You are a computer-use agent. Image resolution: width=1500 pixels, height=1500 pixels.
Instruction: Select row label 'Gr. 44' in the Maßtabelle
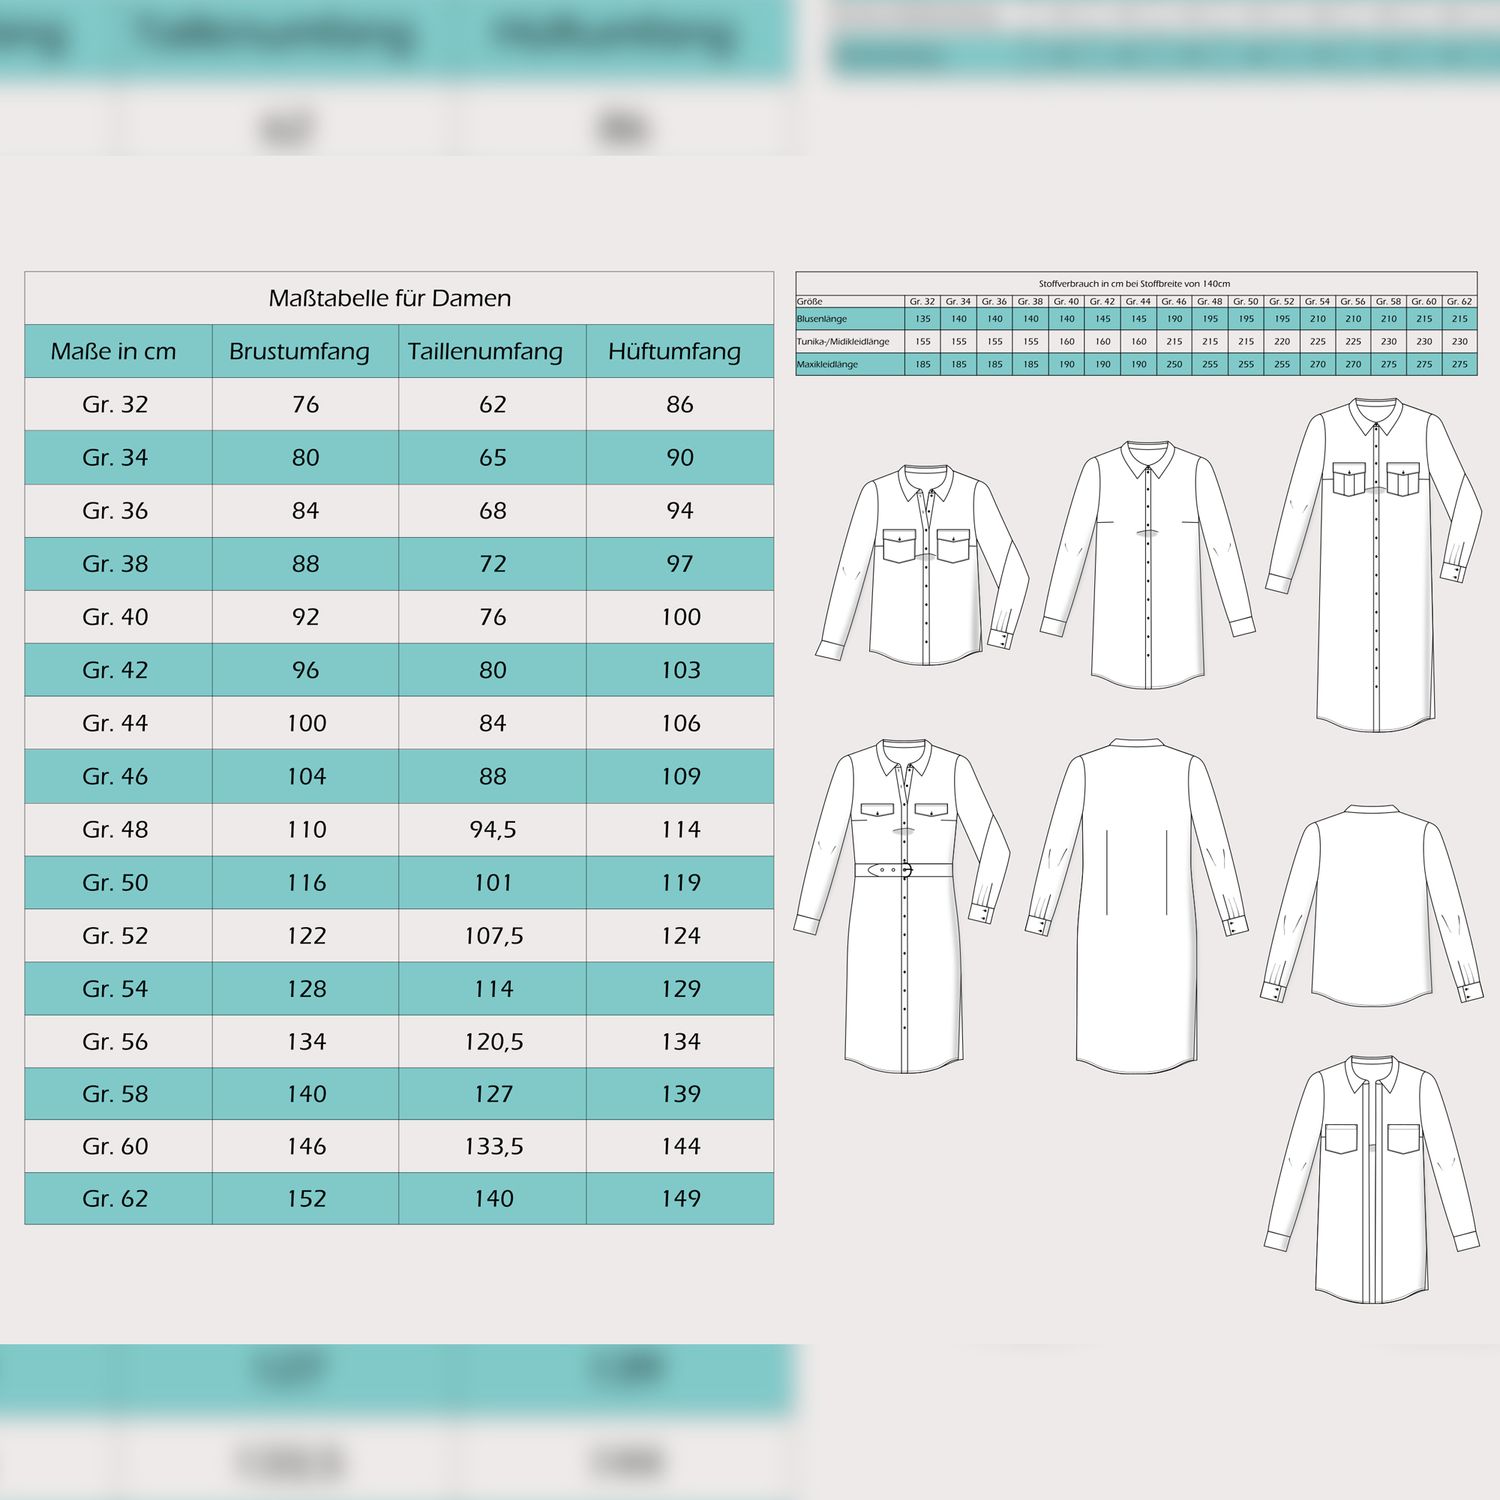[x=115, y=722]
